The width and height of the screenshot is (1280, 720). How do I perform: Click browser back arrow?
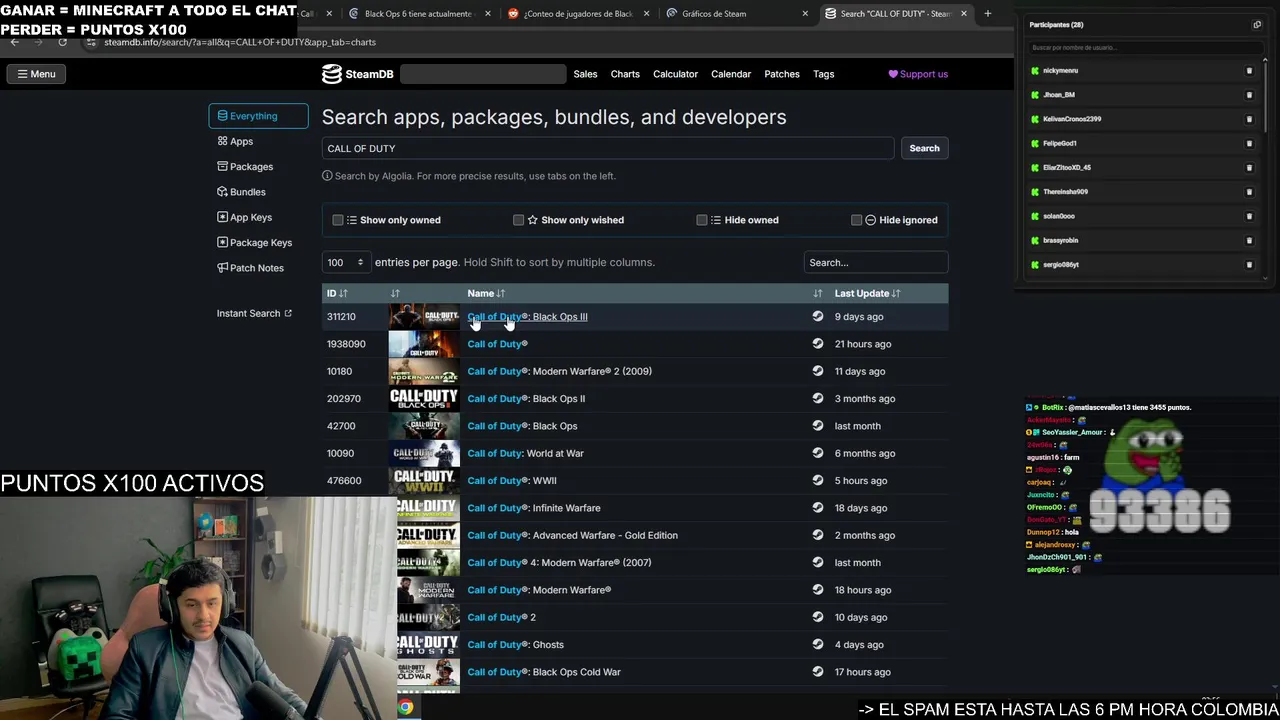pos(15,42)
